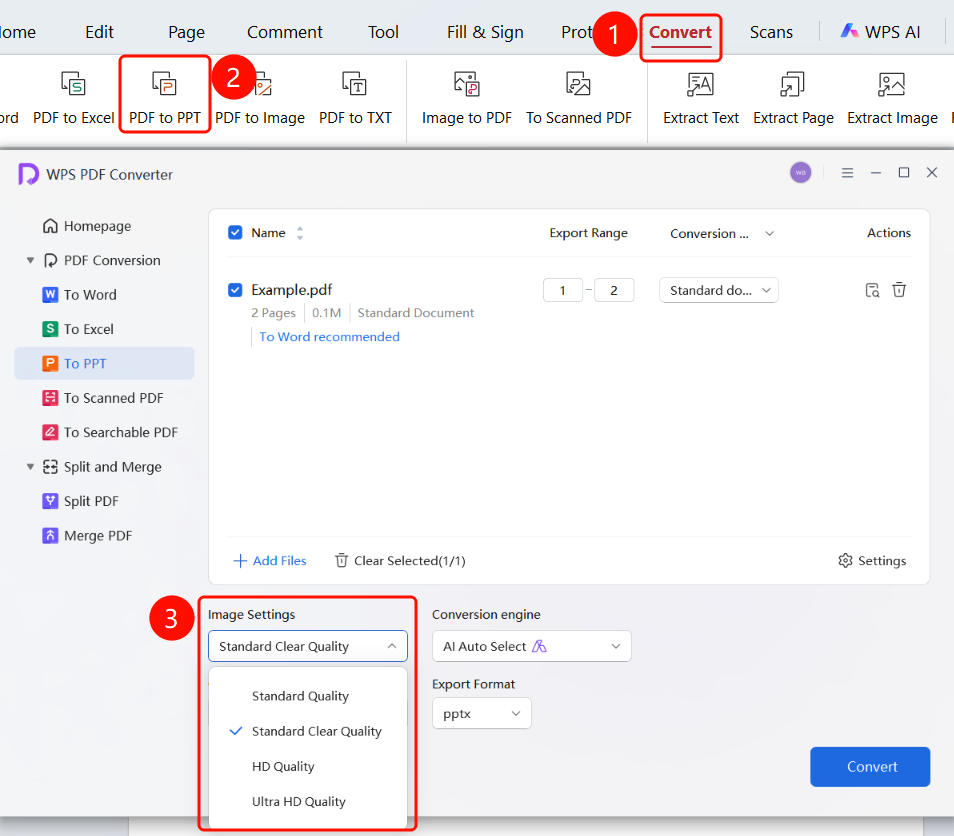Click the user account avatar
This screenshot has height=836, width=954.
click(801, 173)
